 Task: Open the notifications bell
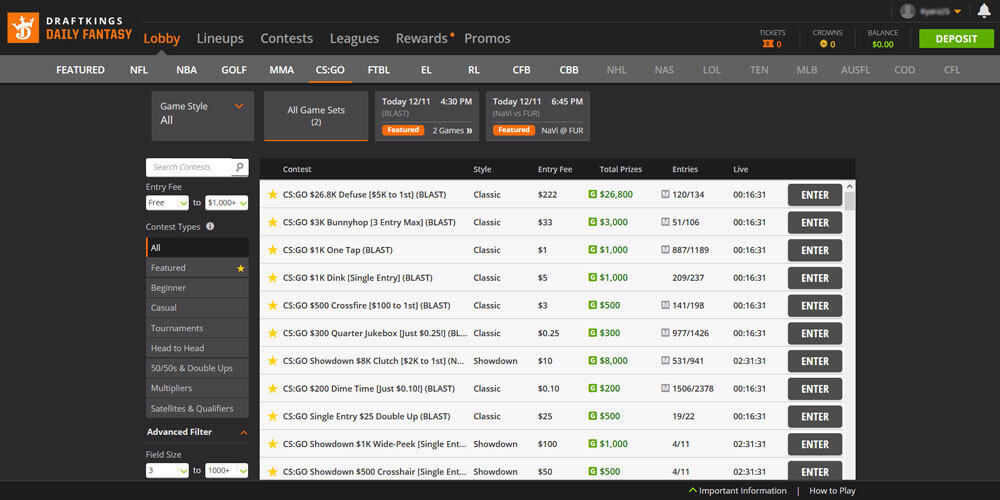[983, 11]
